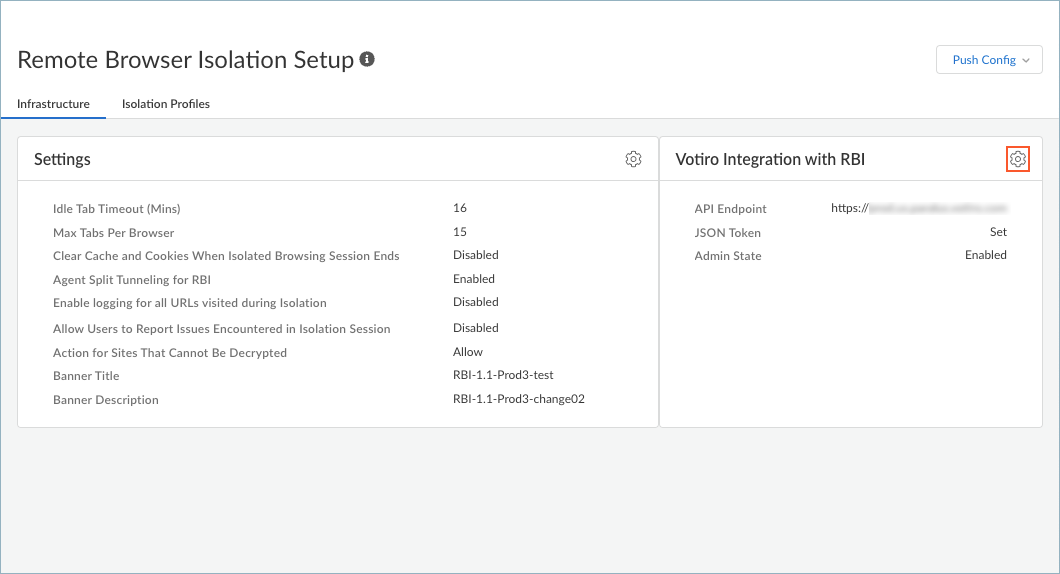Expand the Push Config dropdown

point(989,60)
